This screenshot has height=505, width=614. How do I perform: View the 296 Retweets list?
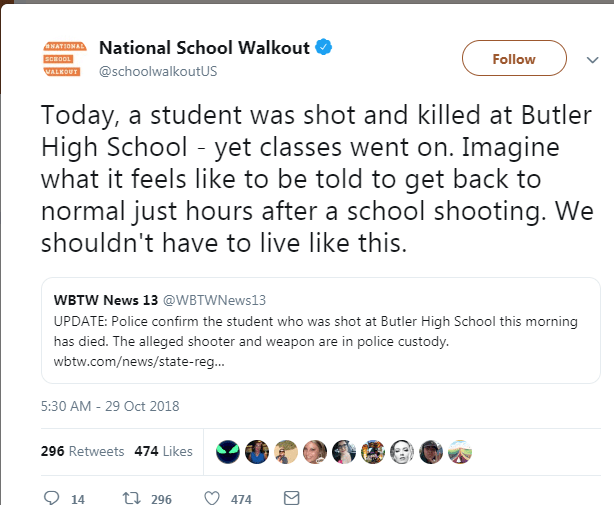83,451
